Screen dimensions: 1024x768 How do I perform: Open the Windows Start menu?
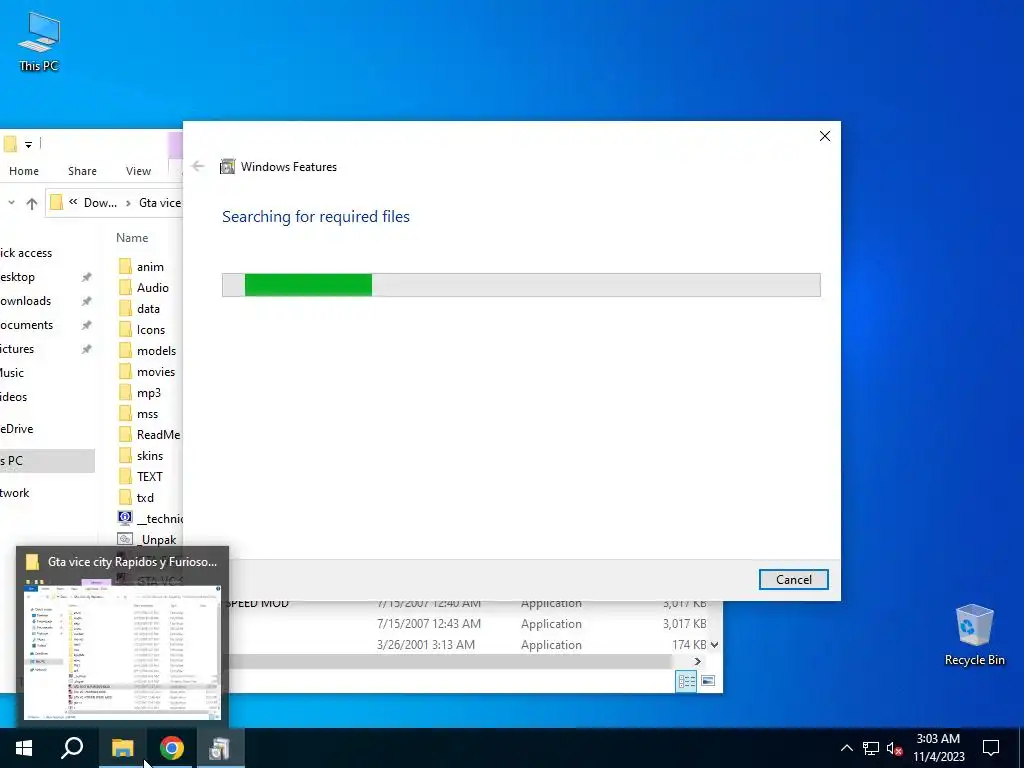click(x=24, y=748)
